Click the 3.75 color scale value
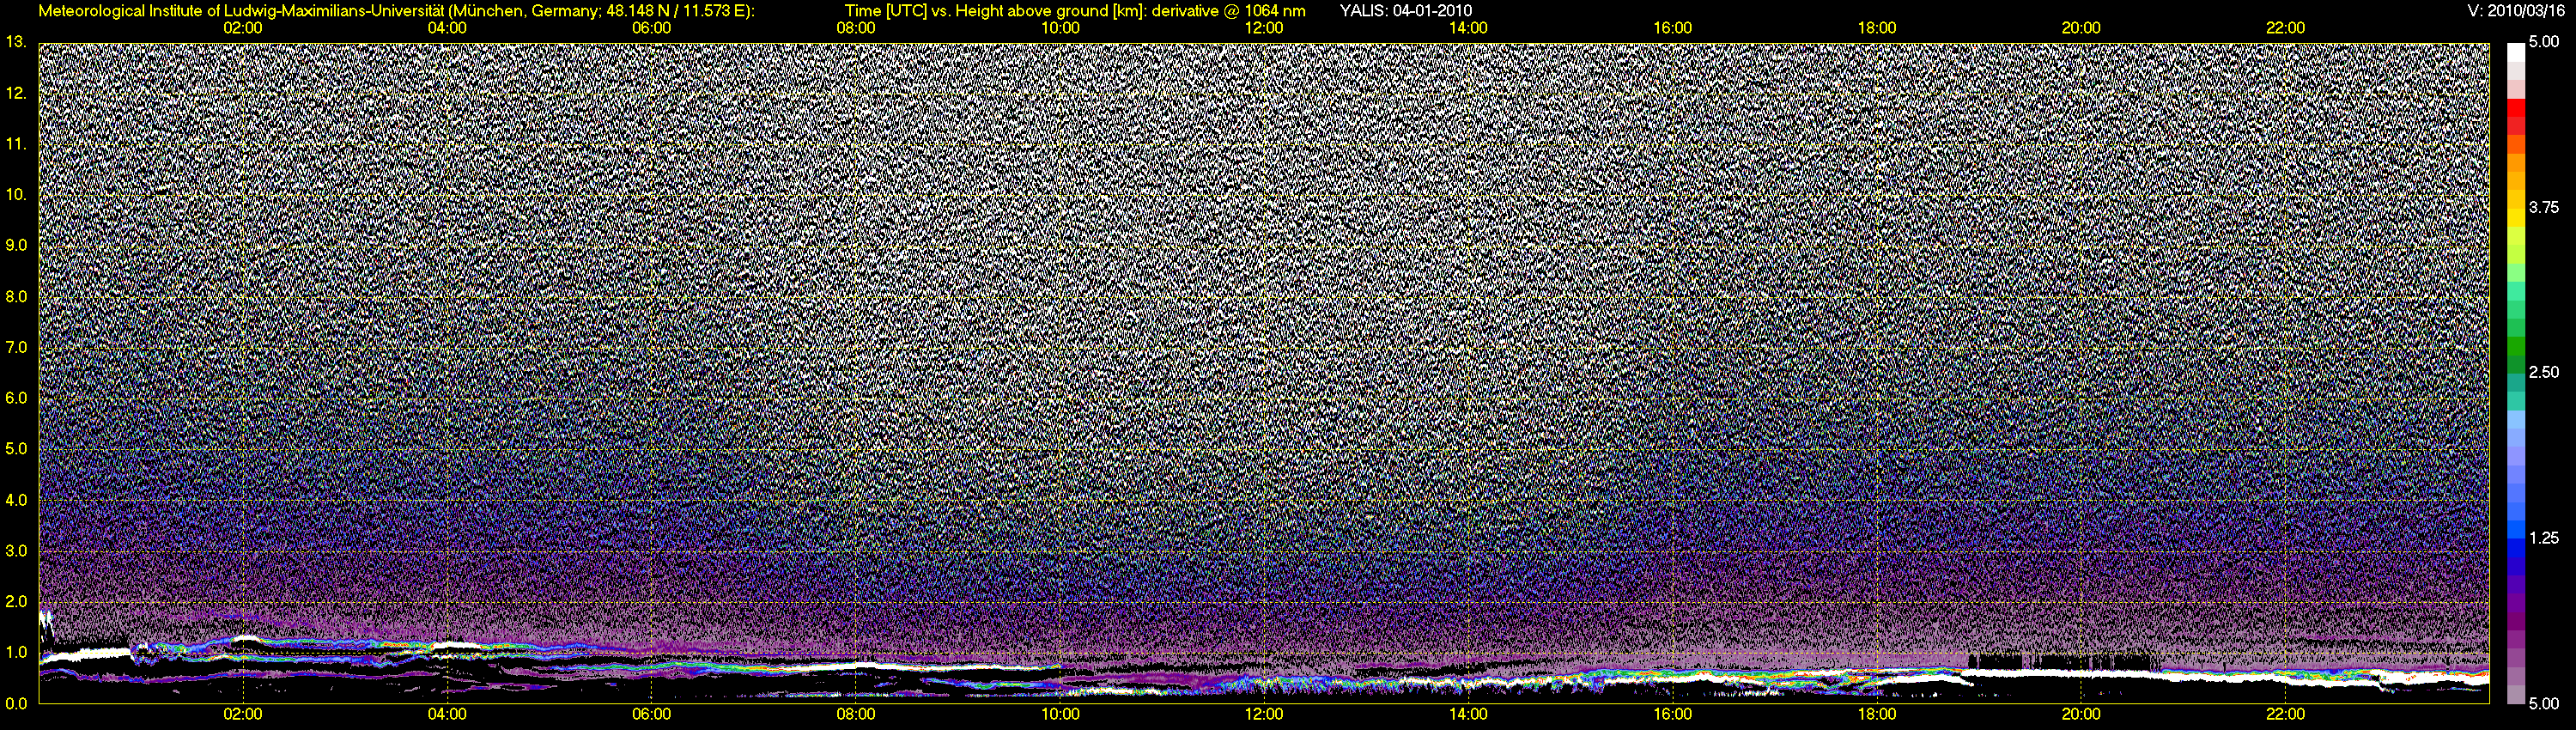The image size is (2576, 730). click(2544, 207)
